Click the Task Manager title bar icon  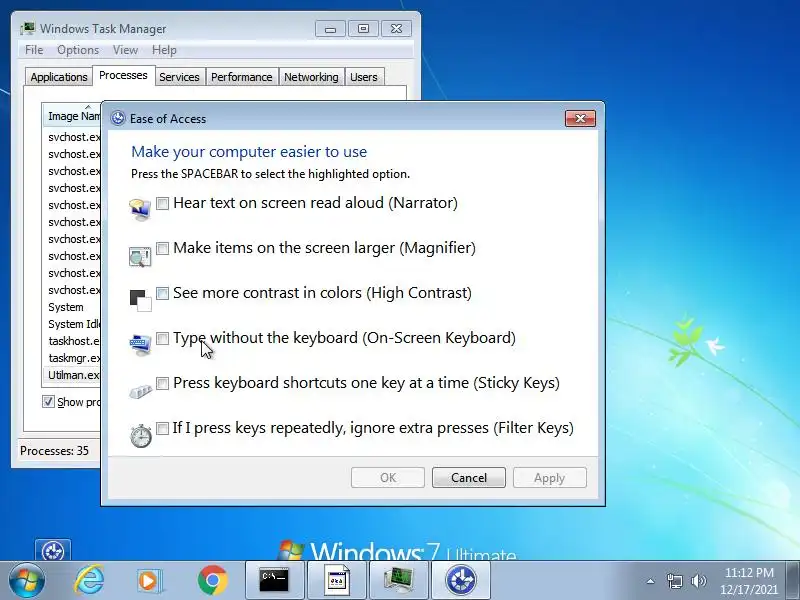coord(28,28)
